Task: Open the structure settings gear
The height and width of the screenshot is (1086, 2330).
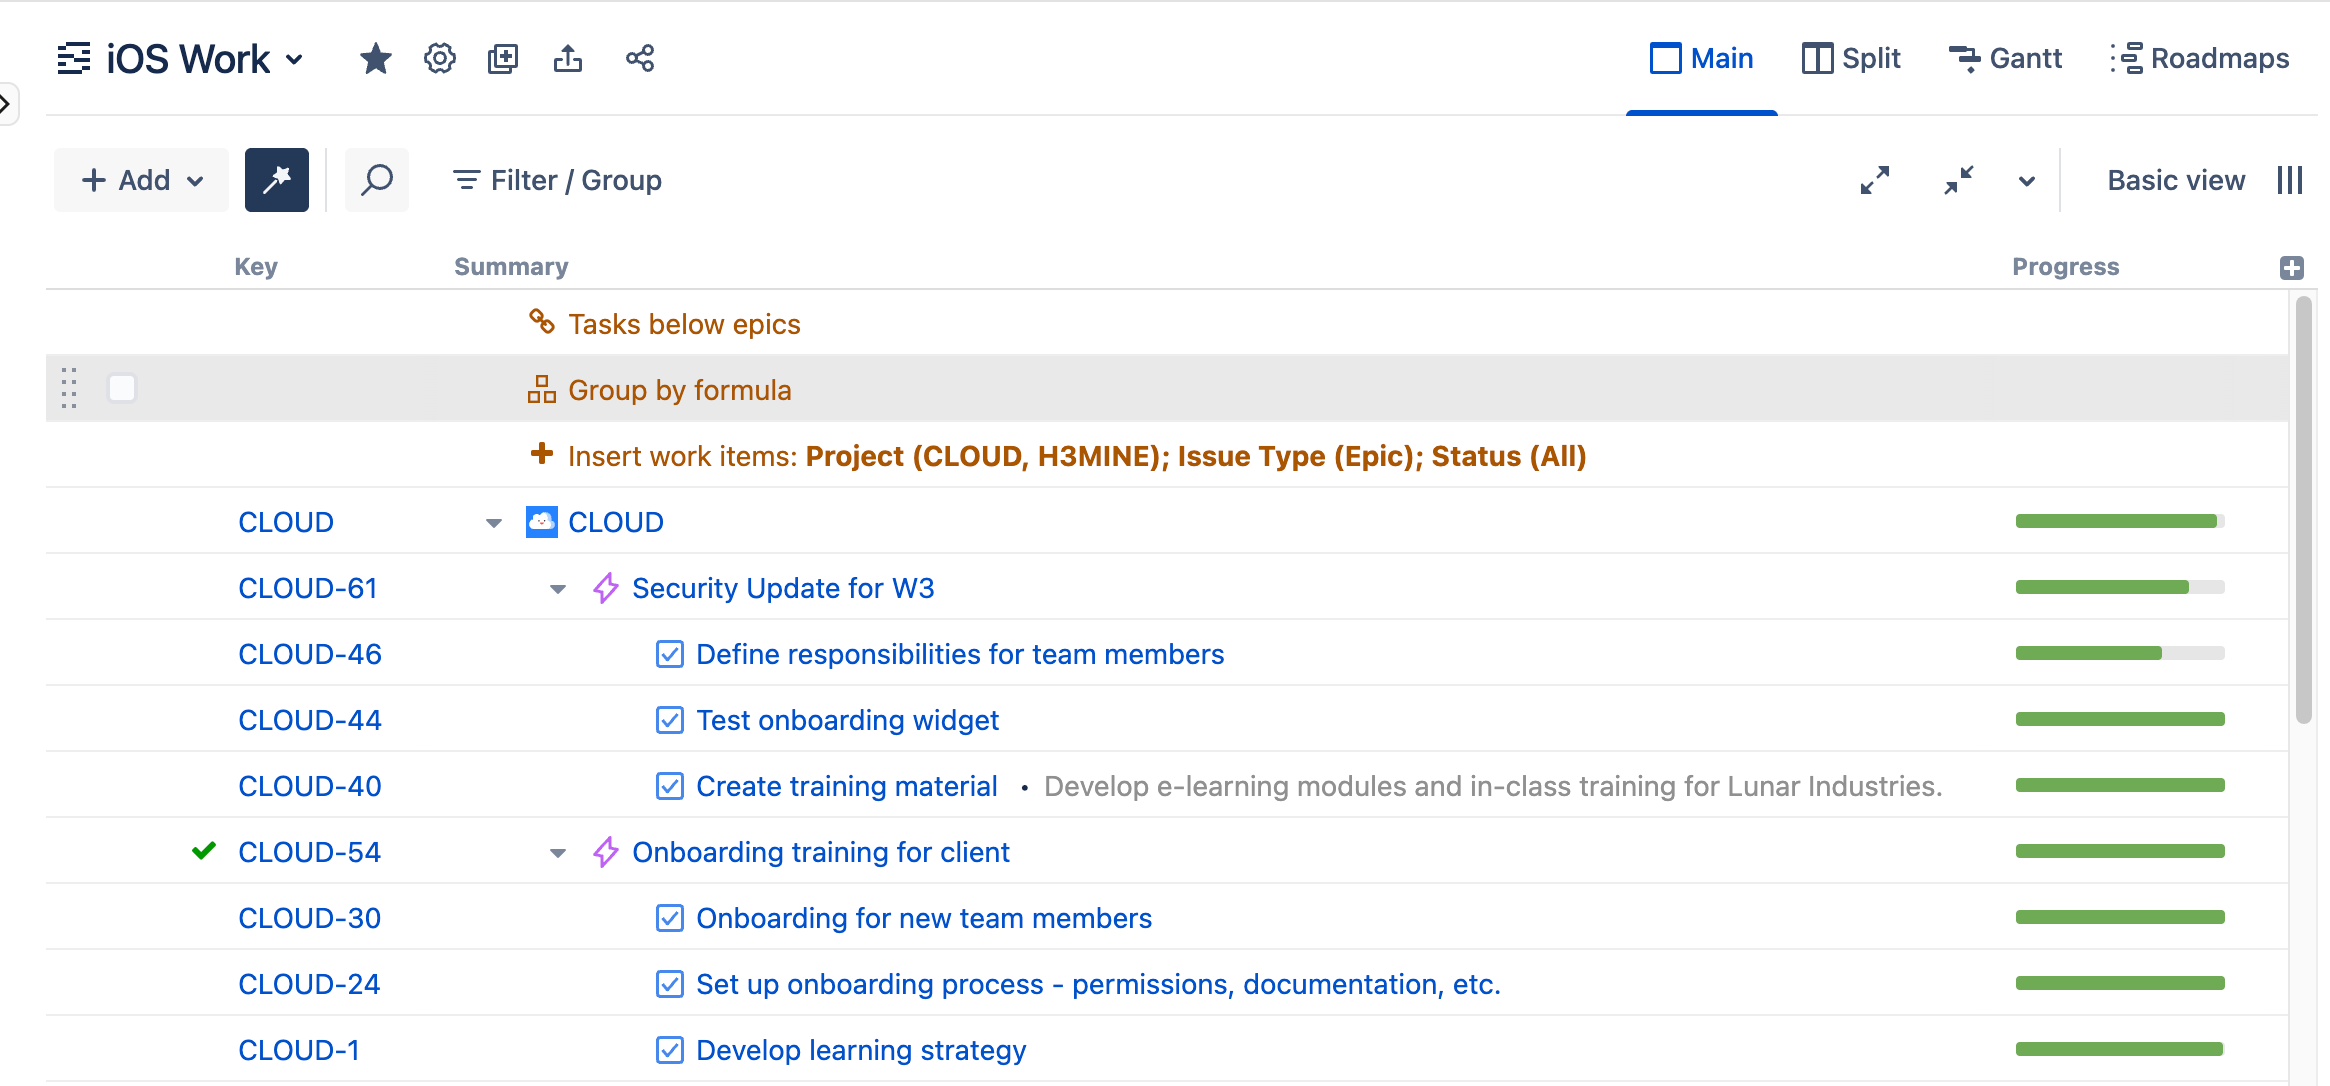Action: click(x=439, y=58)
